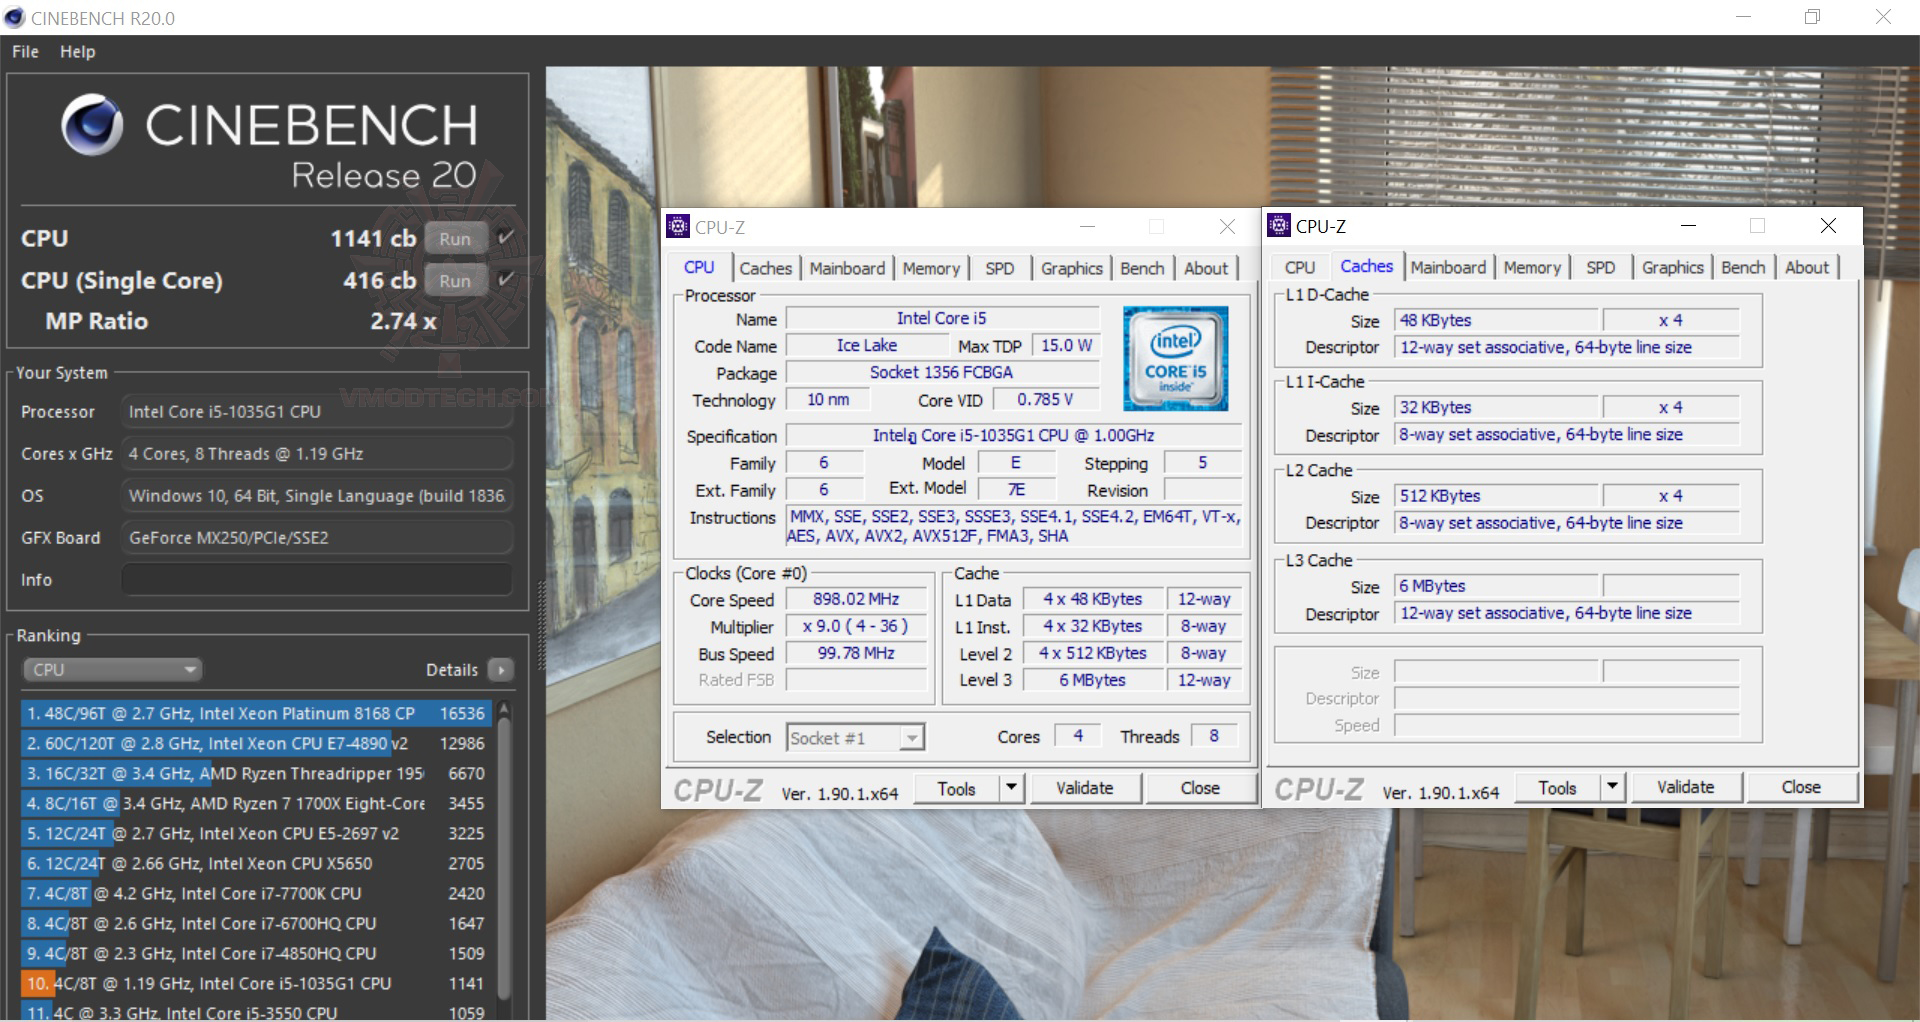Select Ryzen 7 1700X ranking row

(x=254, y=804)
